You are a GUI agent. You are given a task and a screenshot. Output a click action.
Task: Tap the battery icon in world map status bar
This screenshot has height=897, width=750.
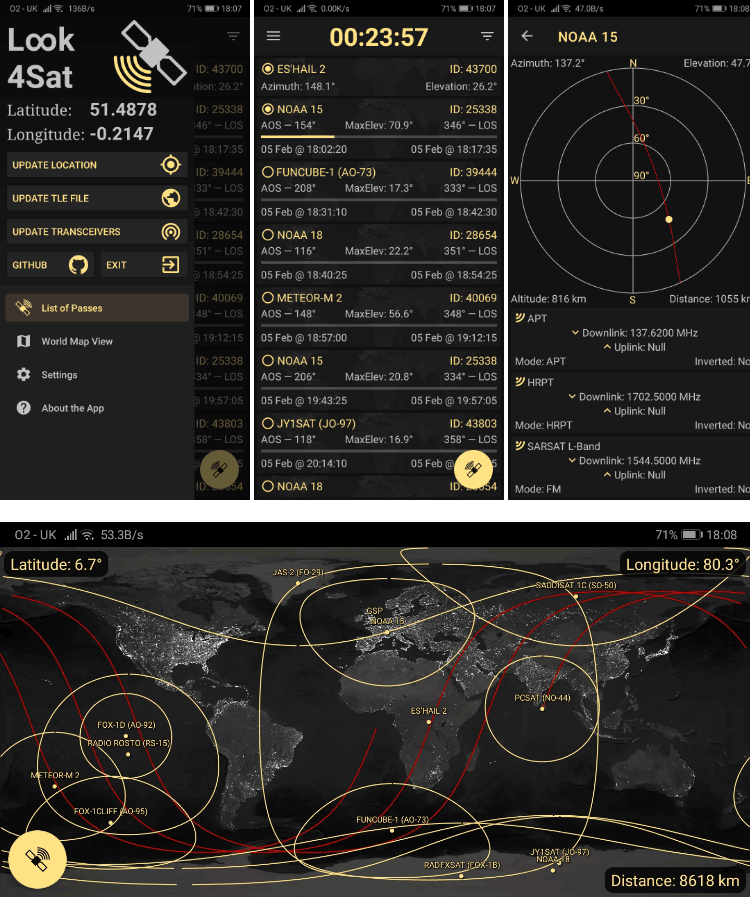pyautogui.click(x=692, y=535)
